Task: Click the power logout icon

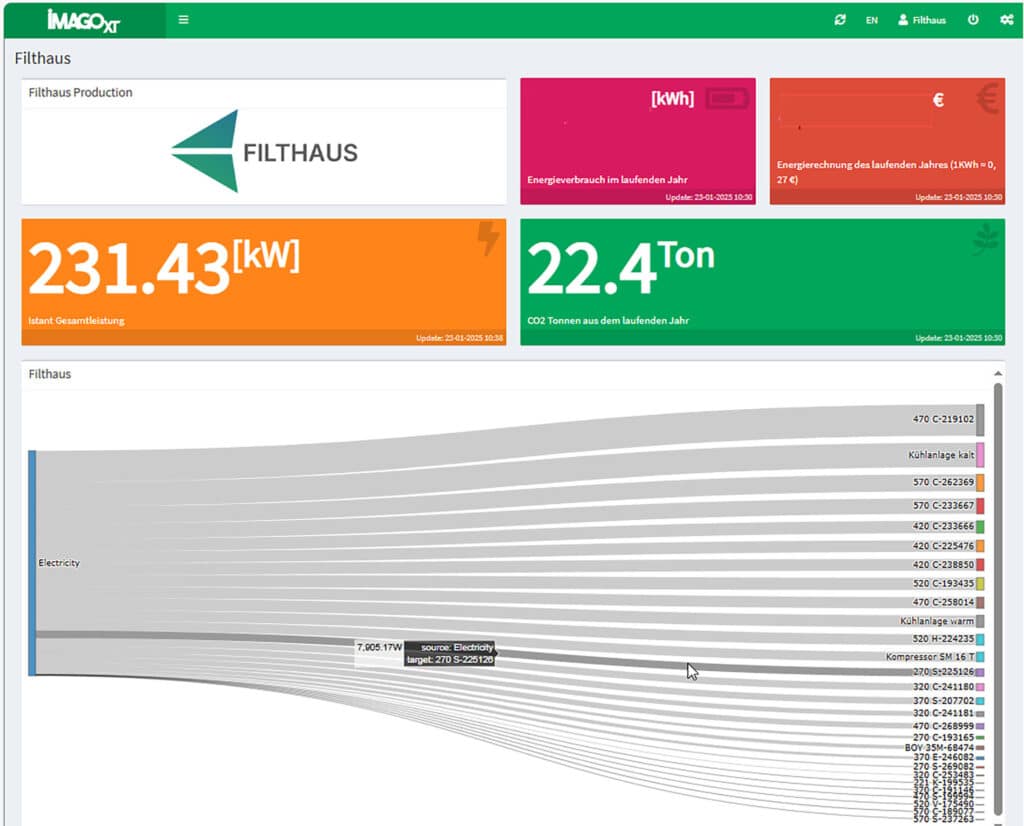Action: point(973,20)
